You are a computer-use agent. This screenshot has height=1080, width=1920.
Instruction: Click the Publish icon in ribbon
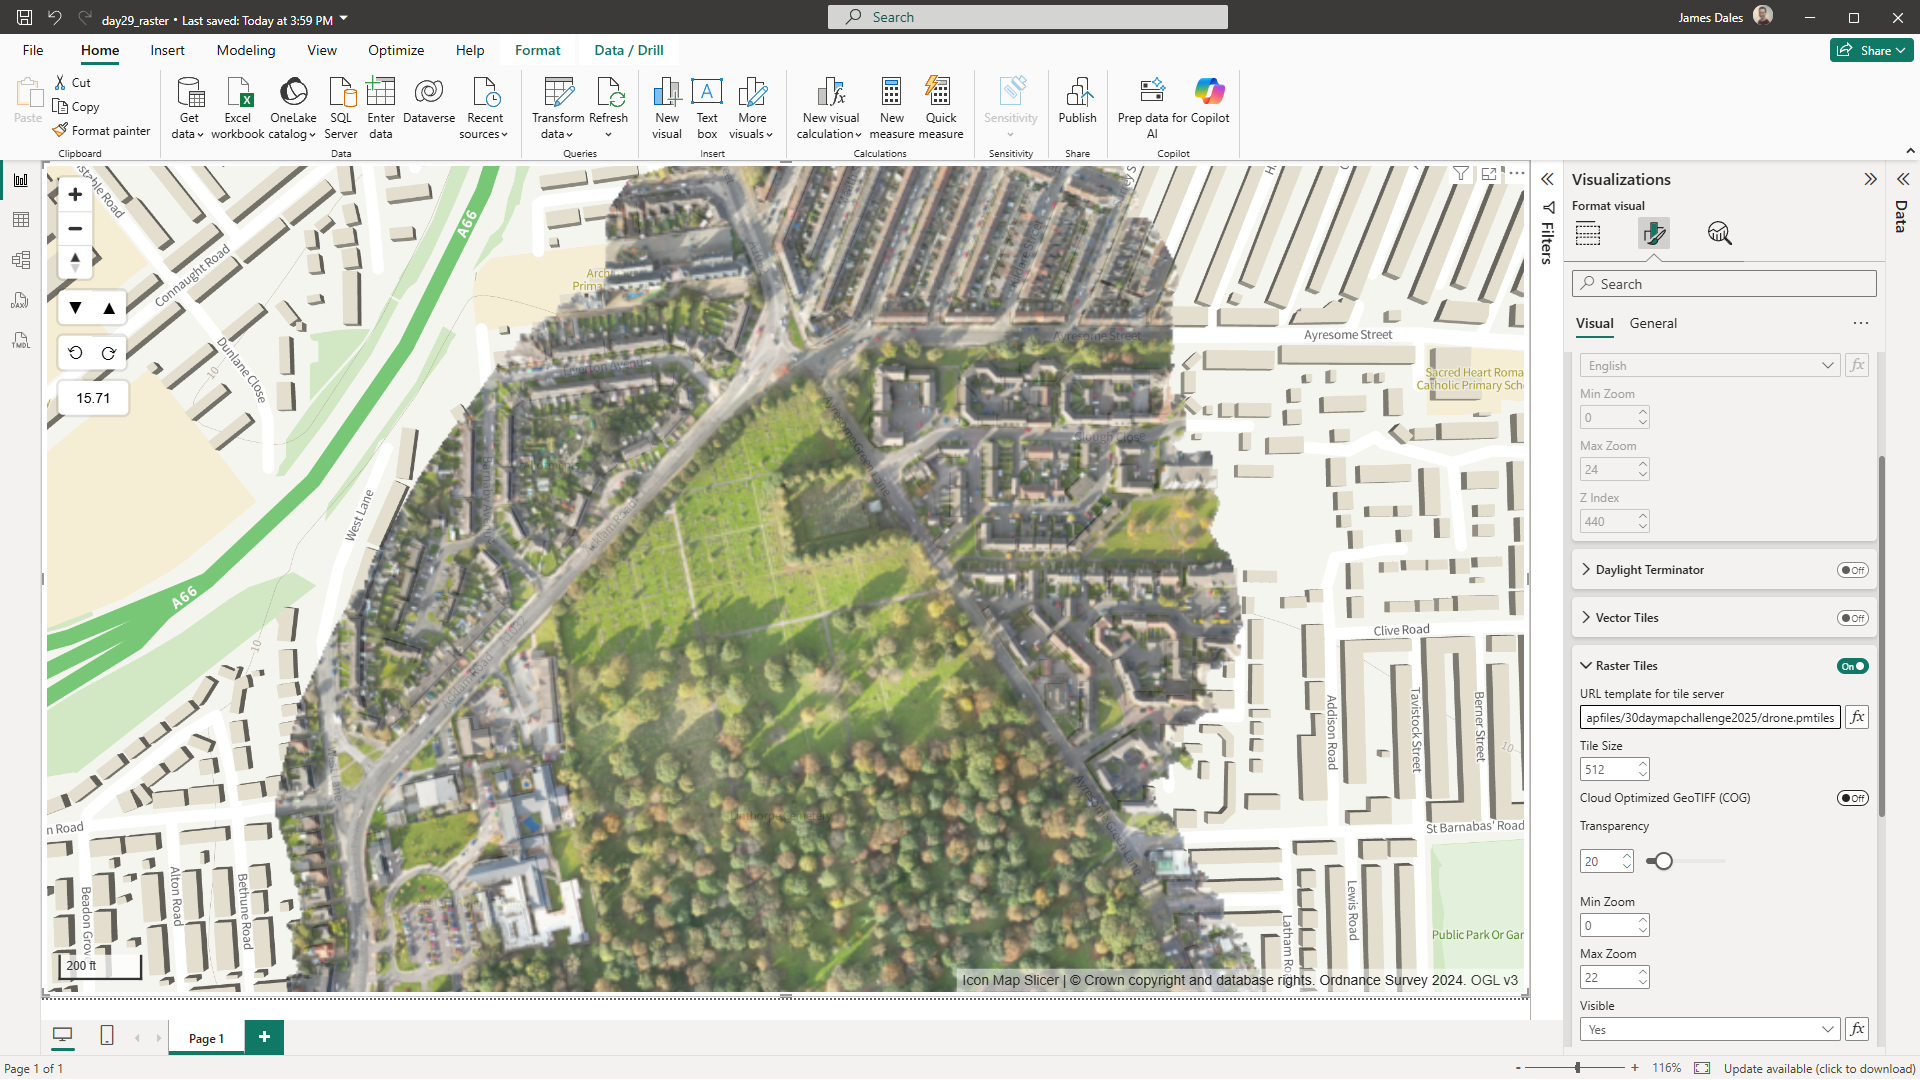pos(1077,94)
